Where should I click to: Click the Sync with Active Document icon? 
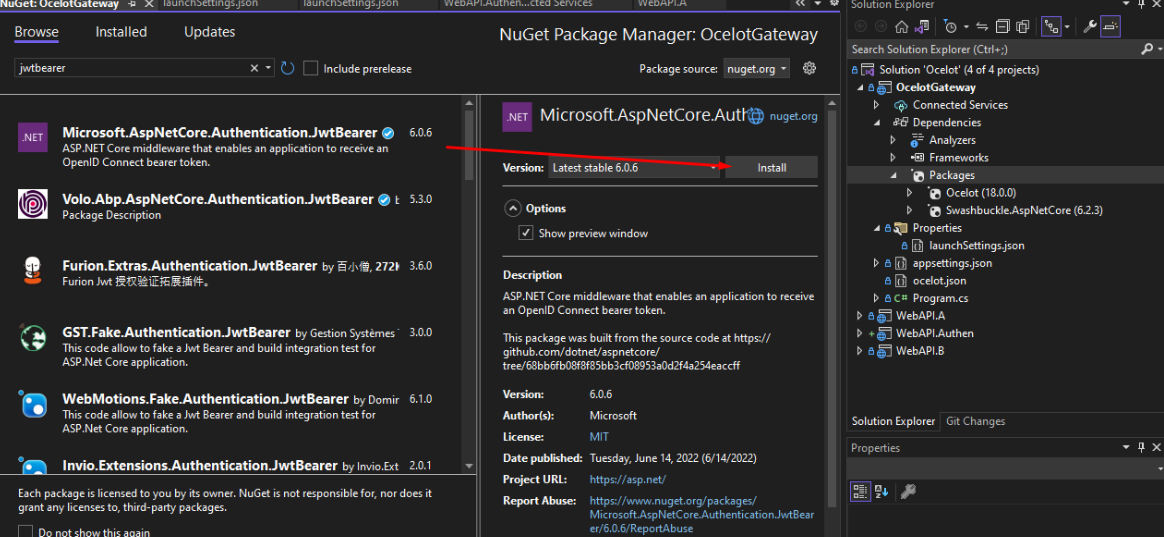[981, 26]
